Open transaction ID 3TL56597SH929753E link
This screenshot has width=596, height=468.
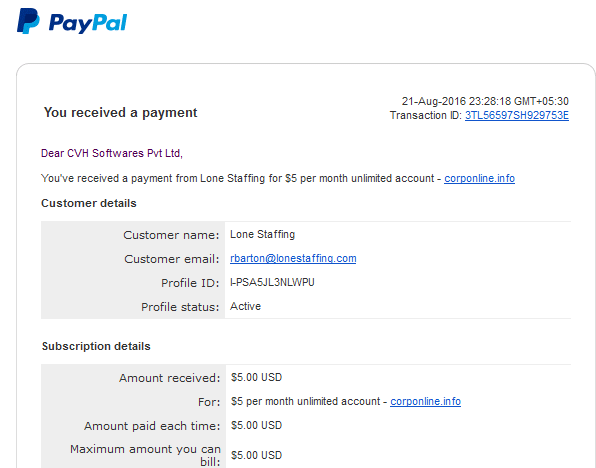(x=517, y=115)
